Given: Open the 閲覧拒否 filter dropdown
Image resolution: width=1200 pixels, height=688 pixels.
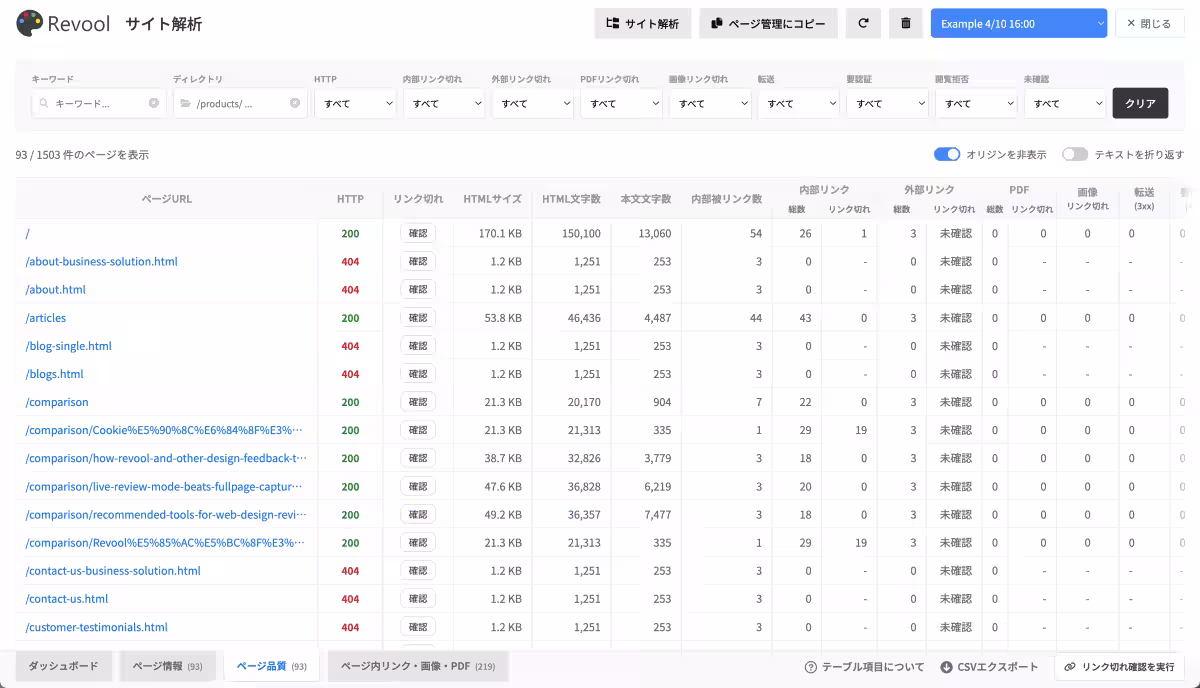Looking at the screenshot, I should click(x=976, y=103).
